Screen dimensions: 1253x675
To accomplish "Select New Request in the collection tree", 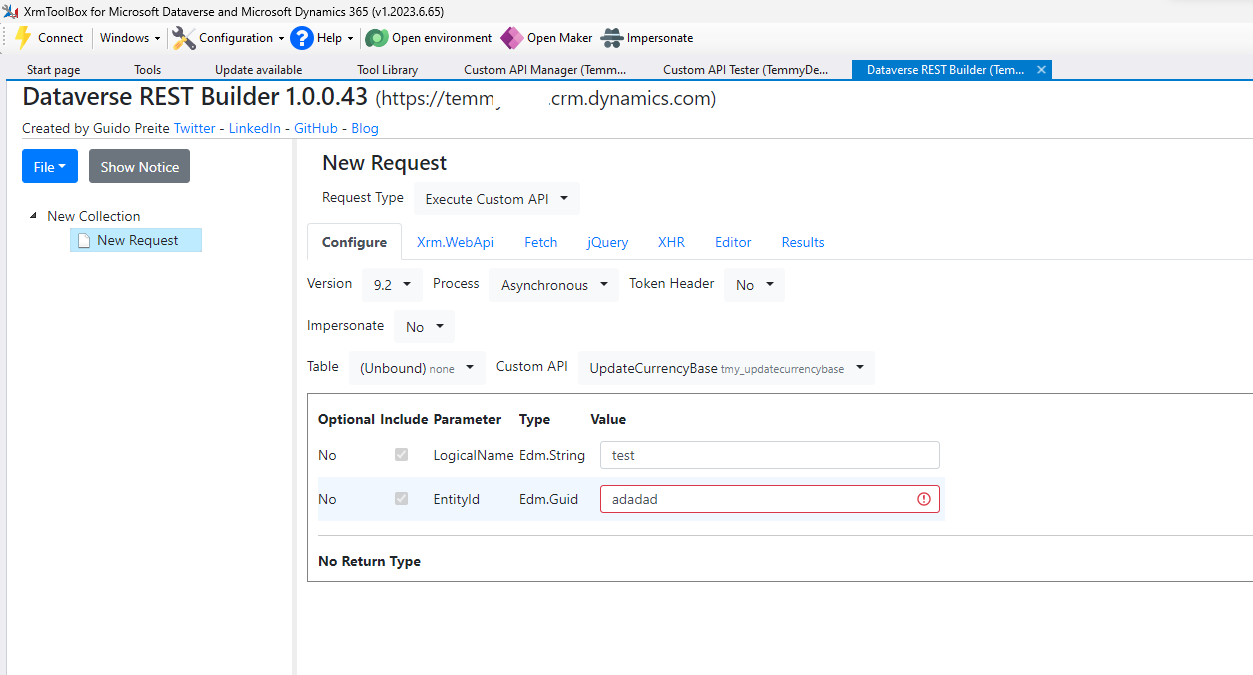I will coord(136,240).
